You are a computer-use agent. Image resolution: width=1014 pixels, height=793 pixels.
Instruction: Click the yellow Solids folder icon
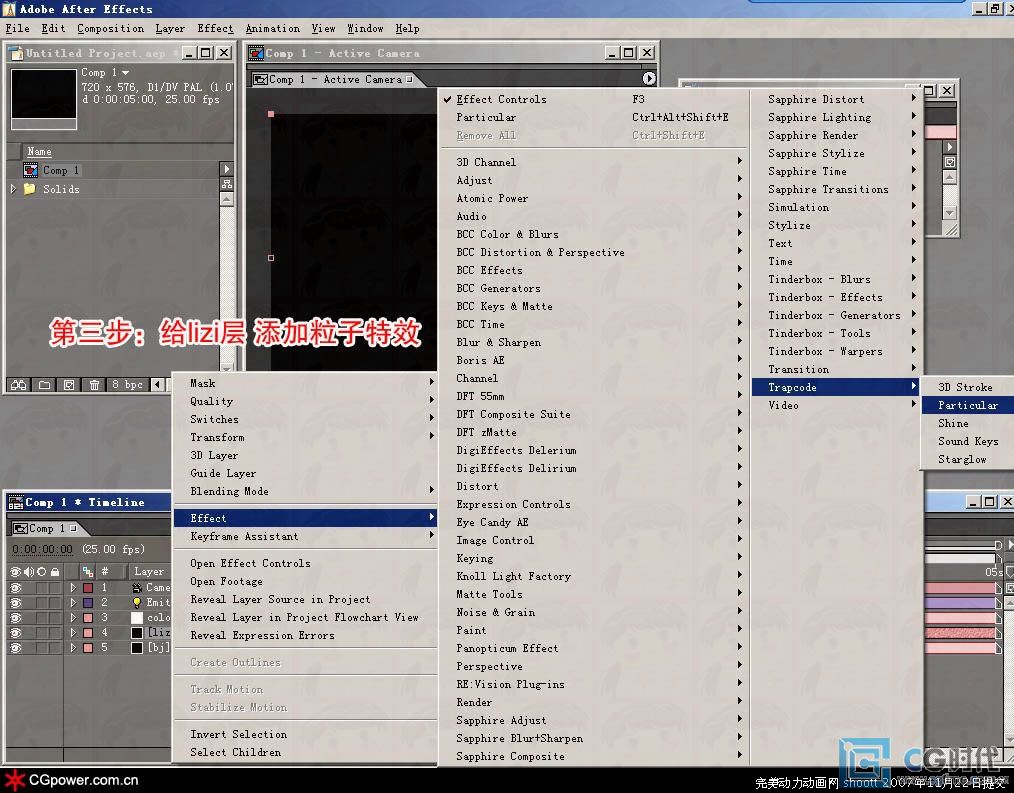click(x=30, y=189)
